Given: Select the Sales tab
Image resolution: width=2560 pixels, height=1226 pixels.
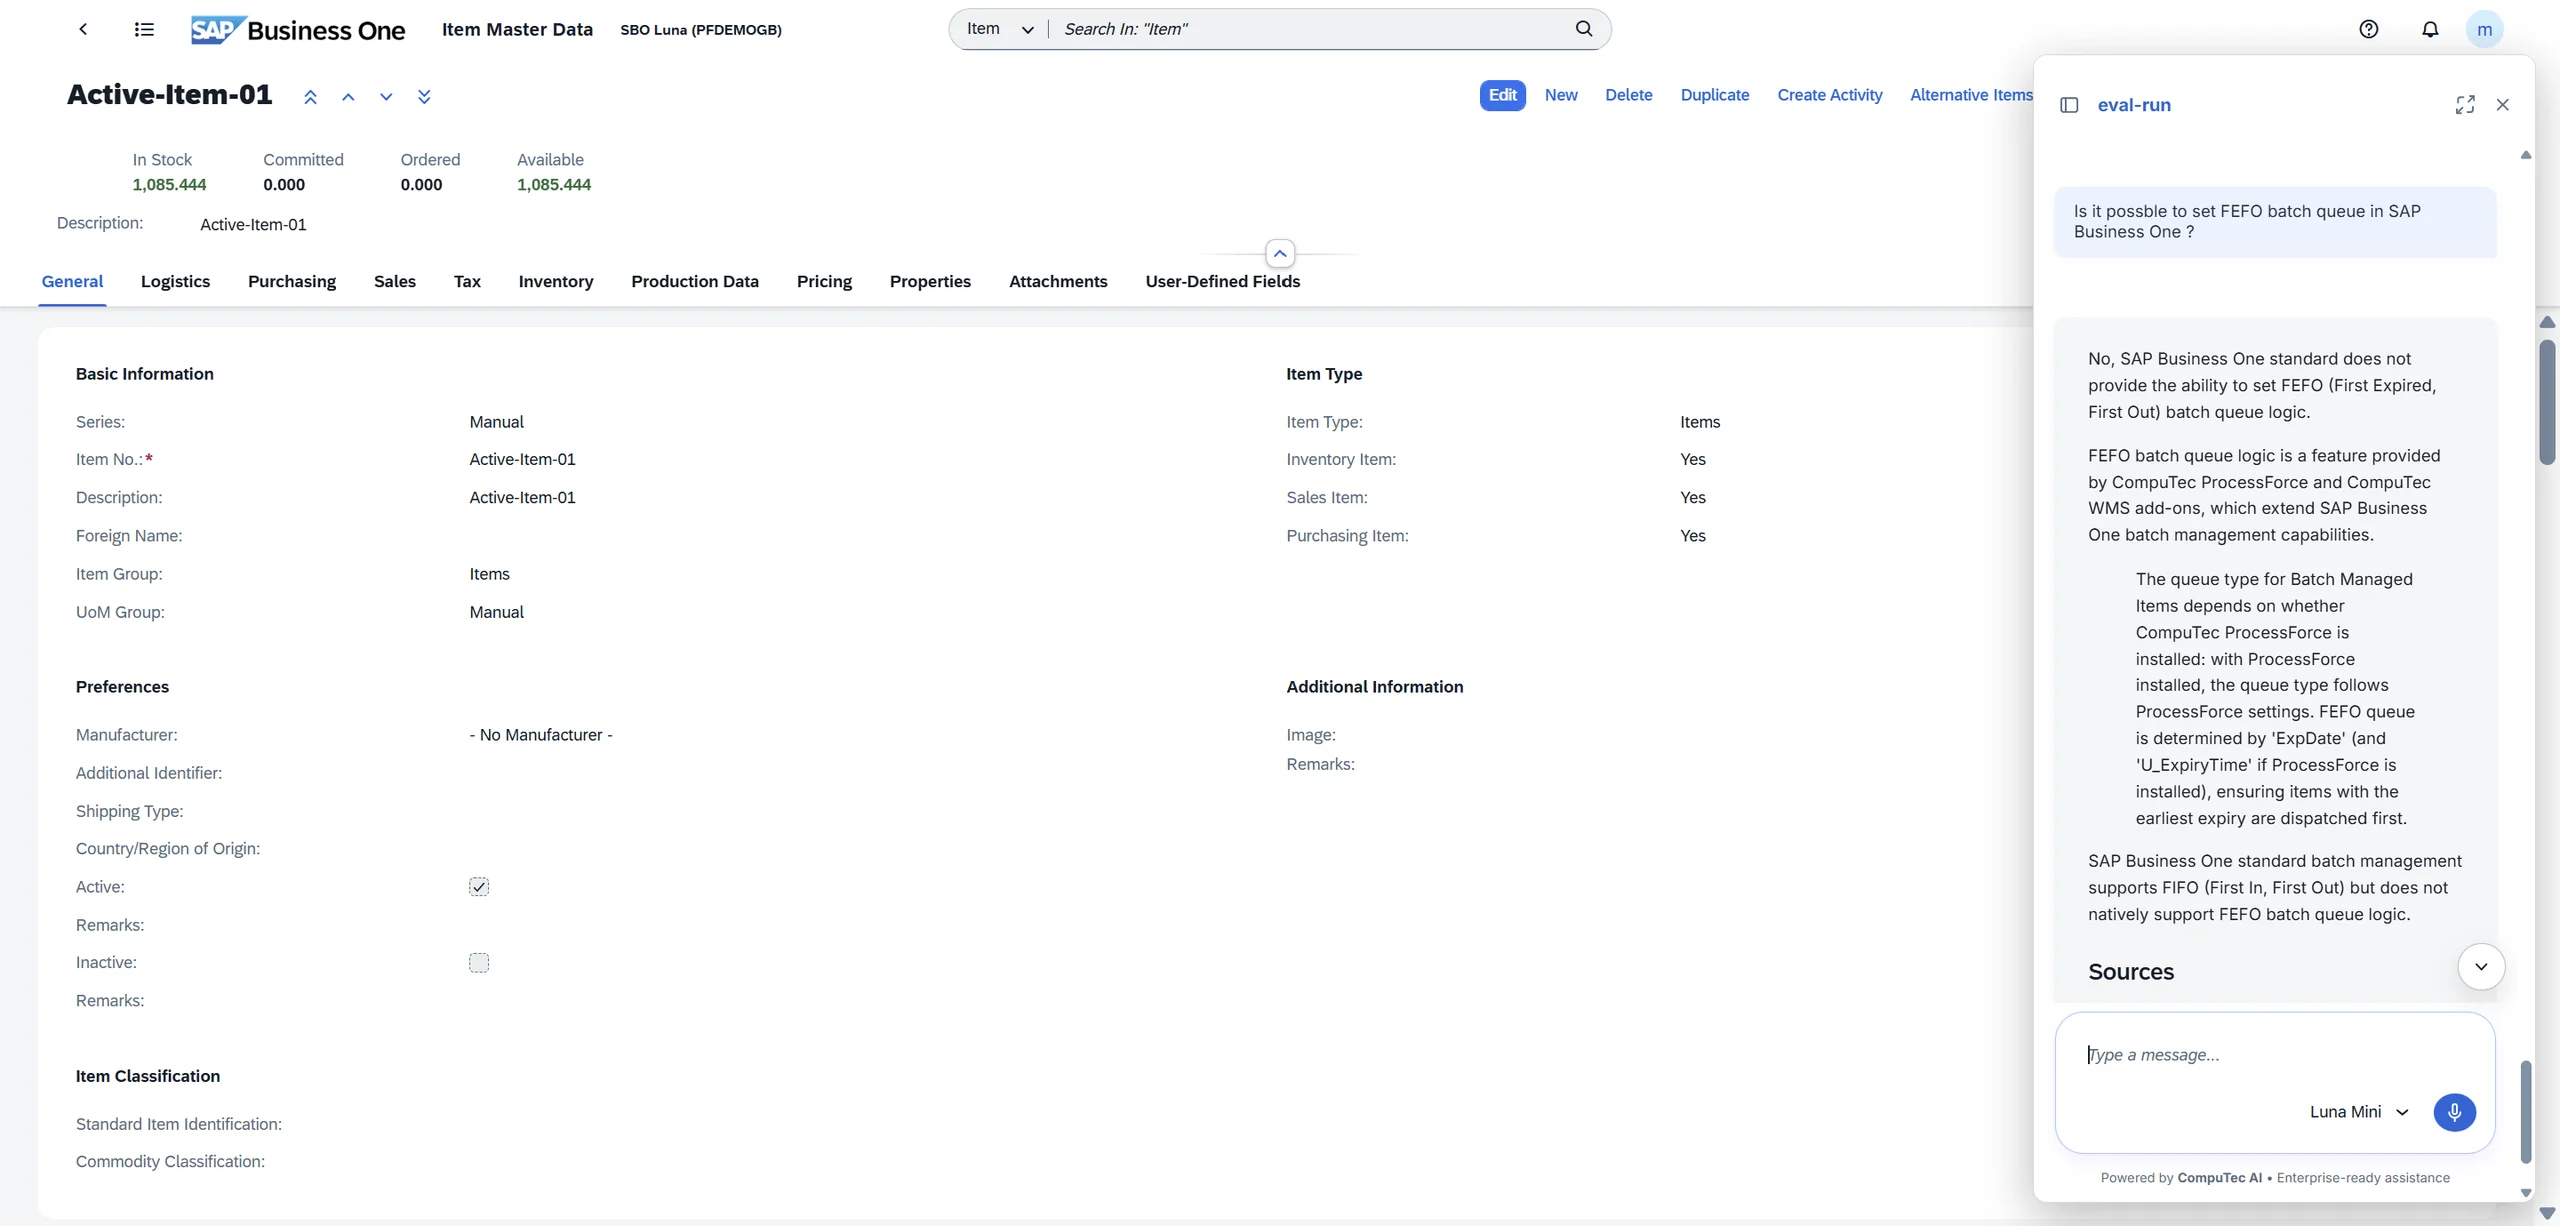Looking at the screenshot, I should coord(395,282).
